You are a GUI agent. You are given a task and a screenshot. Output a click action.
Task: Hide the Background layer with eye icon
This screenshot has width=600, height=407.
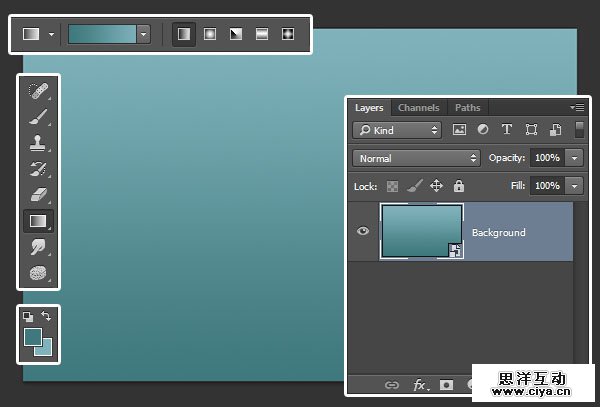tap(363, 232)
